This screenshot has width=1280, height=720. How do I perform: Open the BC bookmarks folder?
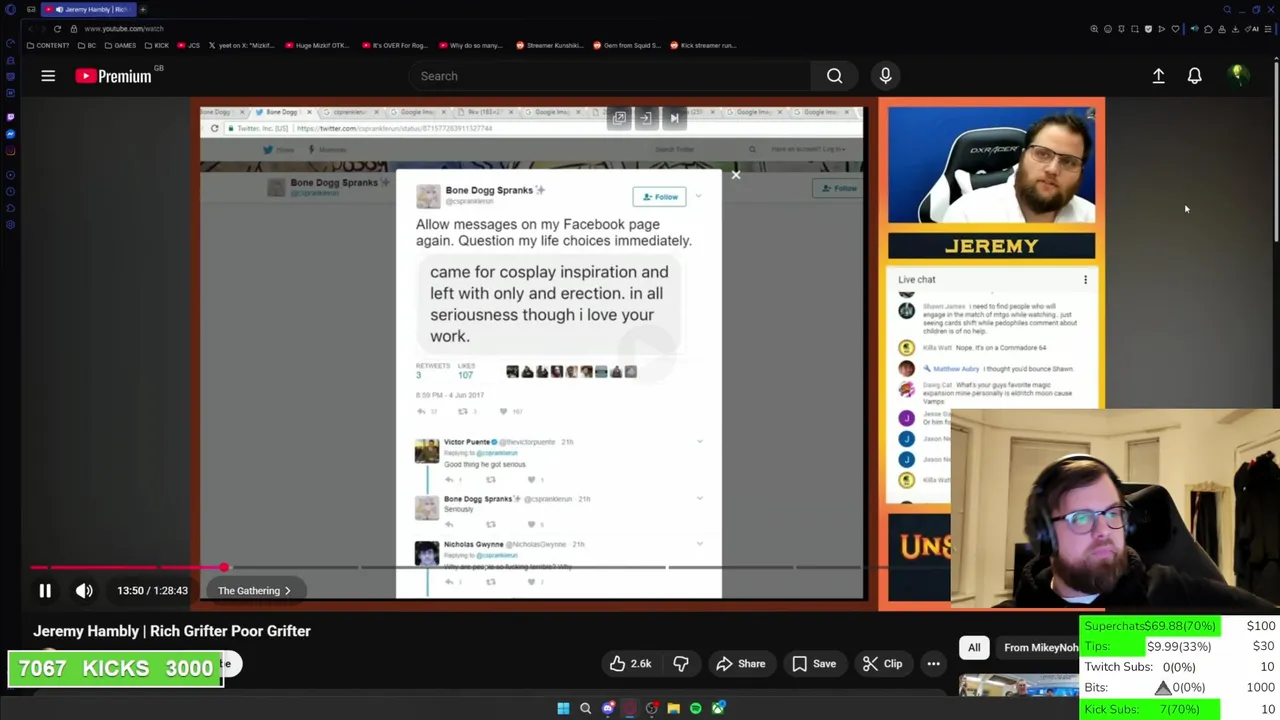point(87,45)
